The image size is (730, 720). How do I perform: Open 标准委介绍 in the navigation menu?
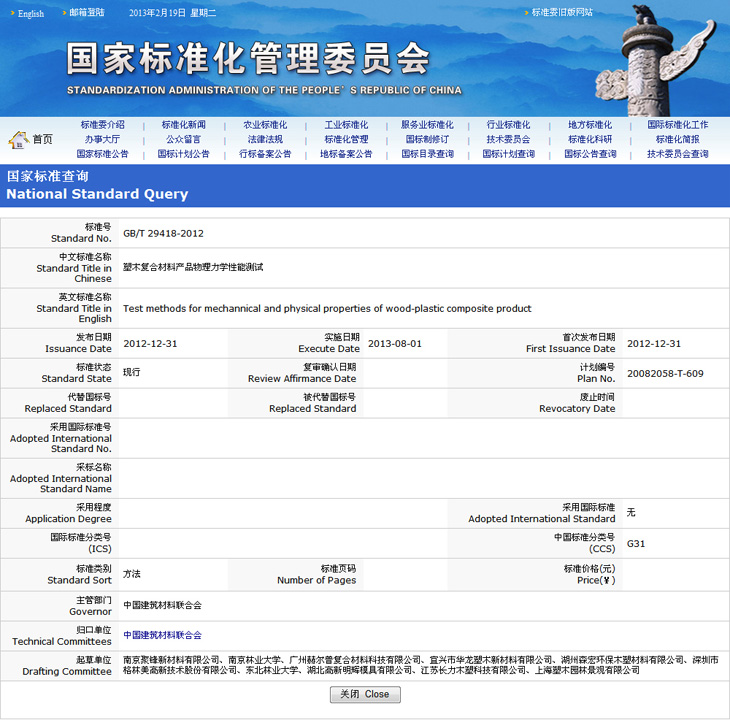tap(103, 125)
